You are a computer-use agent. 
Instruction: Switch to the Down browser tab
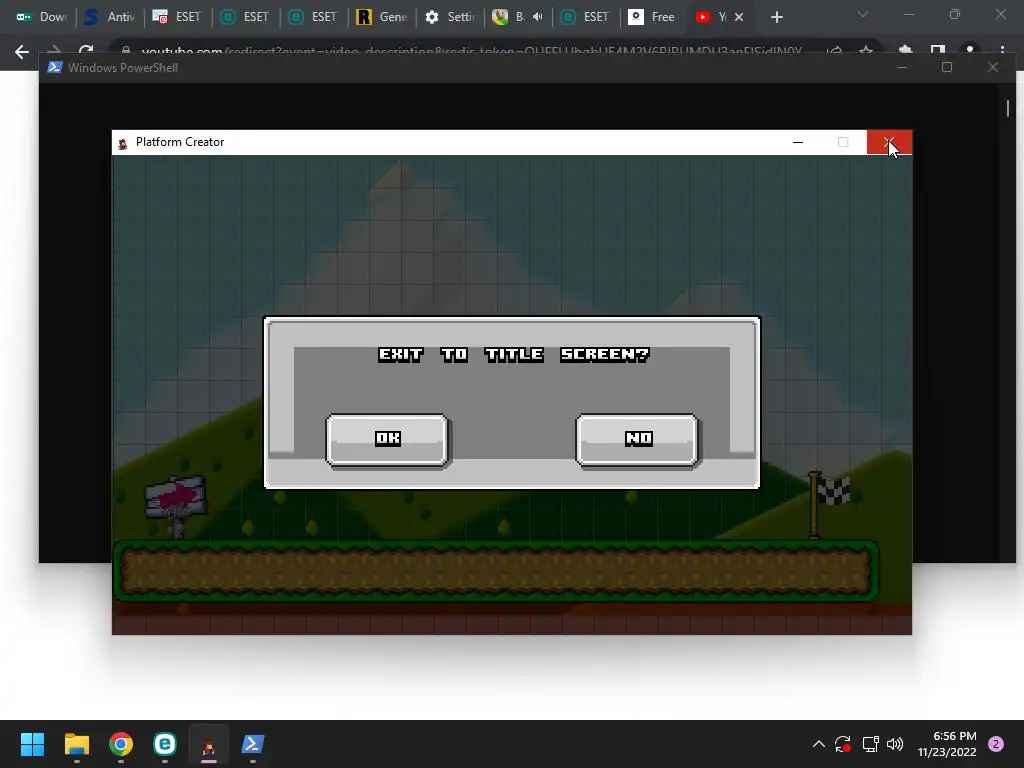tap(40, 17)
